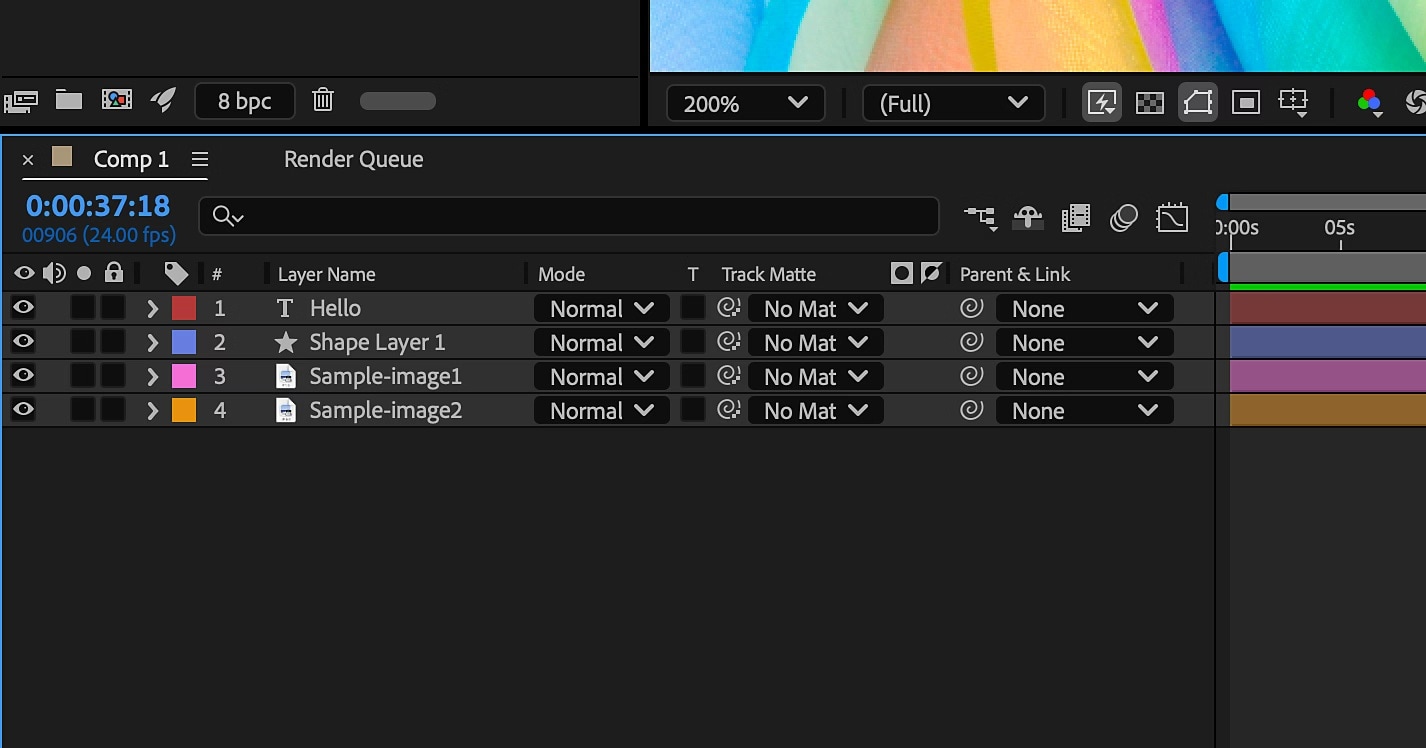This screenshot has height=748, width=1426.
Task: Create a new composition icon
Action: [117, 100]
